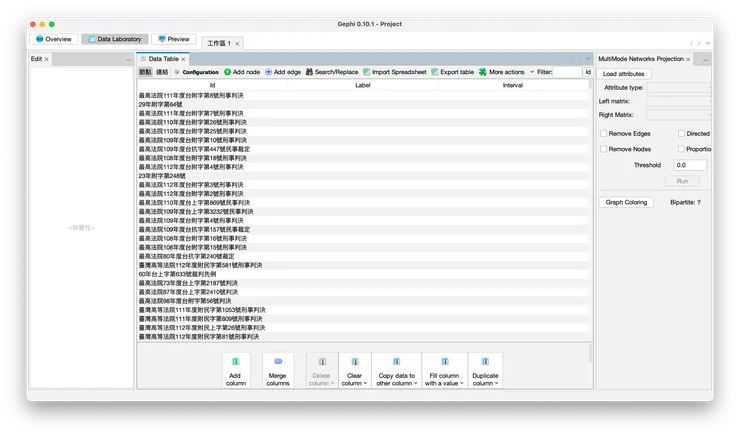The width and height of the screenshot is (740, 436).
Task: Expand the More actions dropdown arrow
Action: coord(532,72)
